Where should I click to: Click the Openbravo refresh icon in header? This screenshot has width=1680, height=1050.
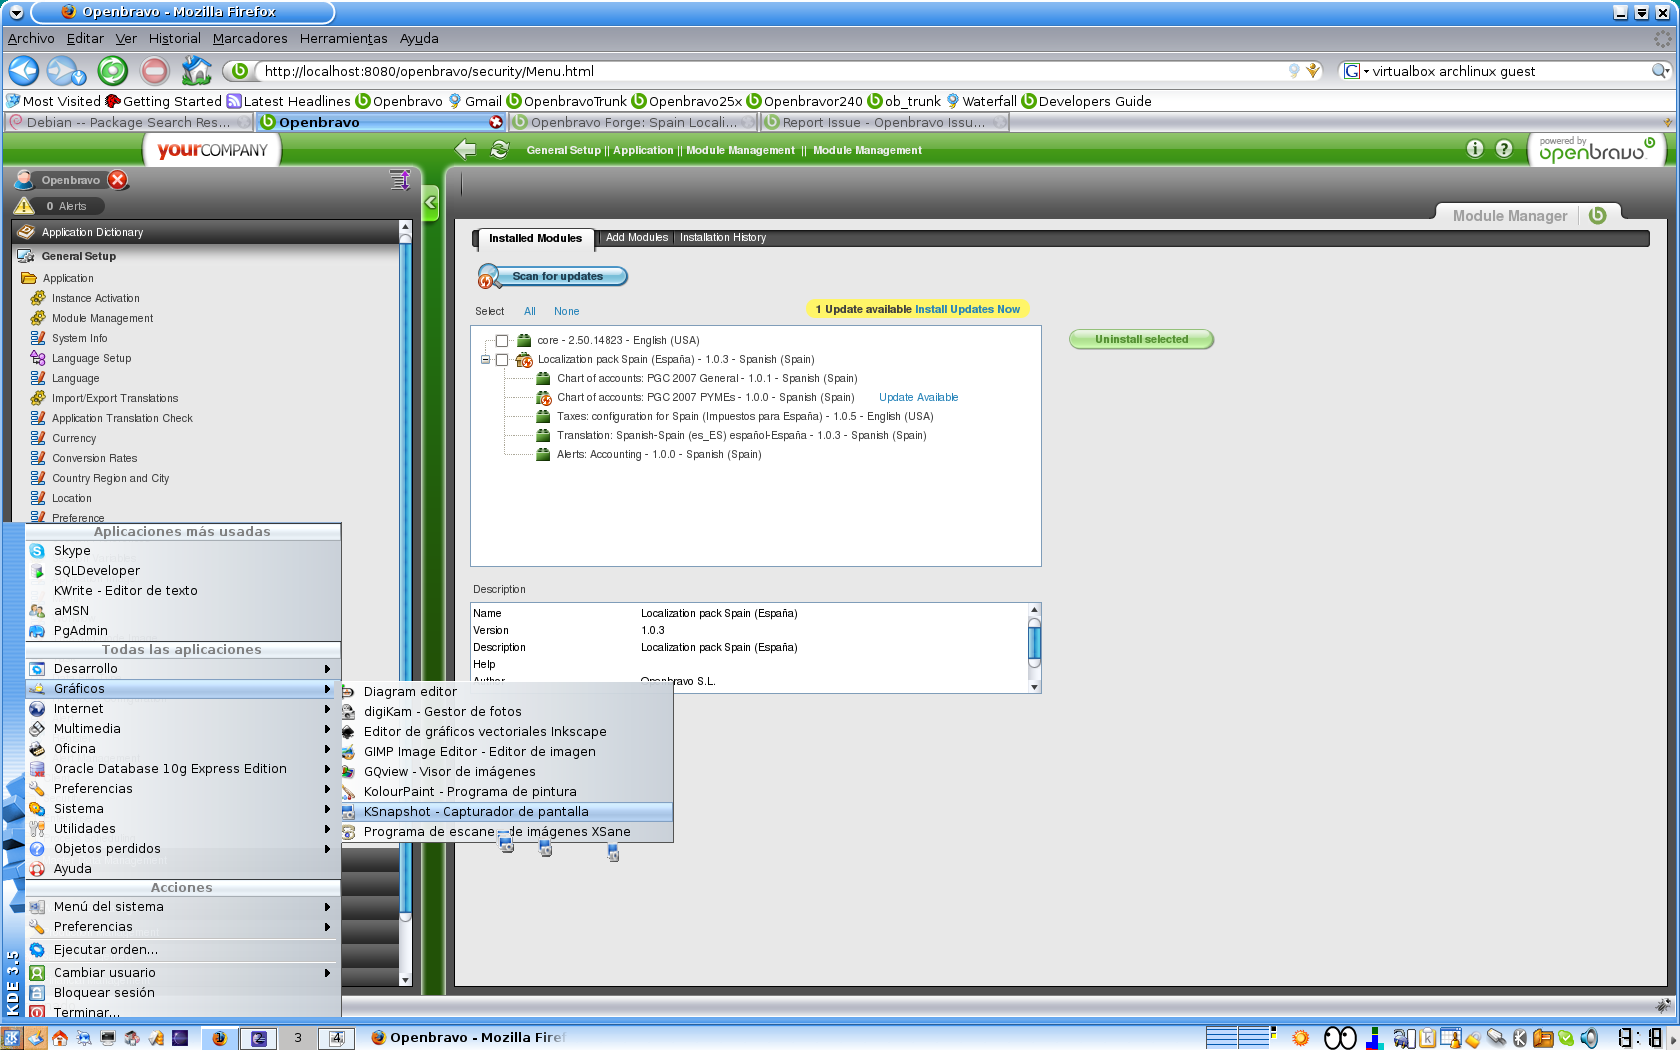499,150
